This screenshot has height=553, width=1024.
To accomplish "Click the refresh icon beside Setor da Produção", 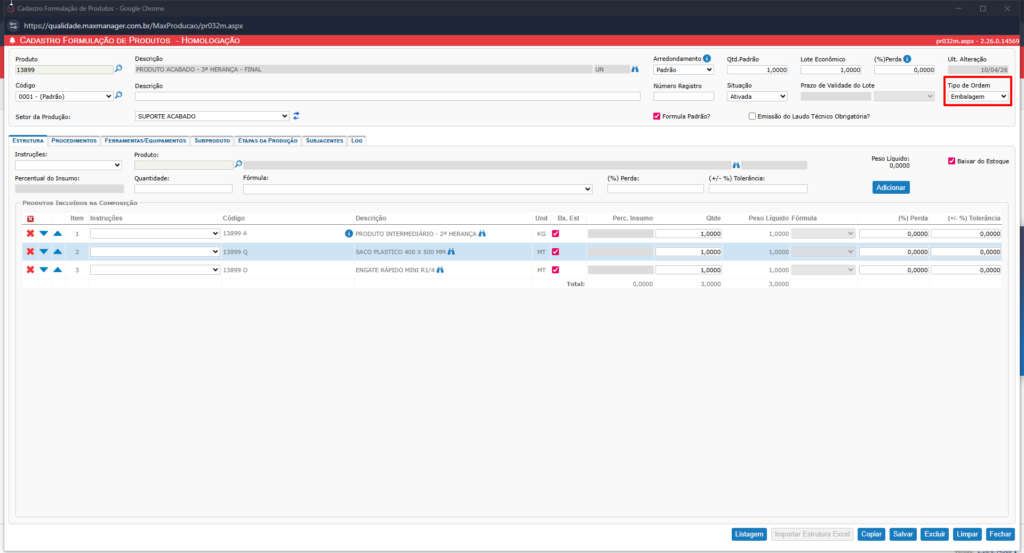I will [296, 116].
